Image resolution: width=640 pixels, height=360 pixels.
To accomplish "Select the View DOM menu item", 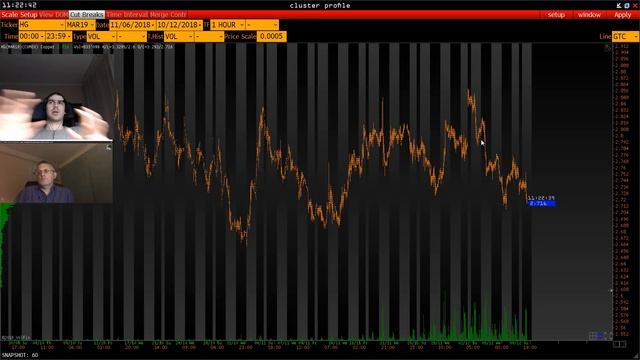I will (53, 15).
